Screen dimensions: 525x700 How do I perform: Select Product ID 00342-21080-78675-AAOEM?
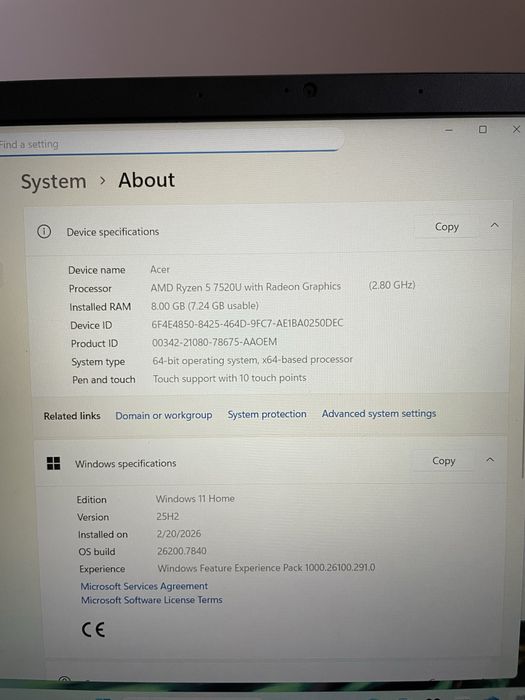[215, 342]
